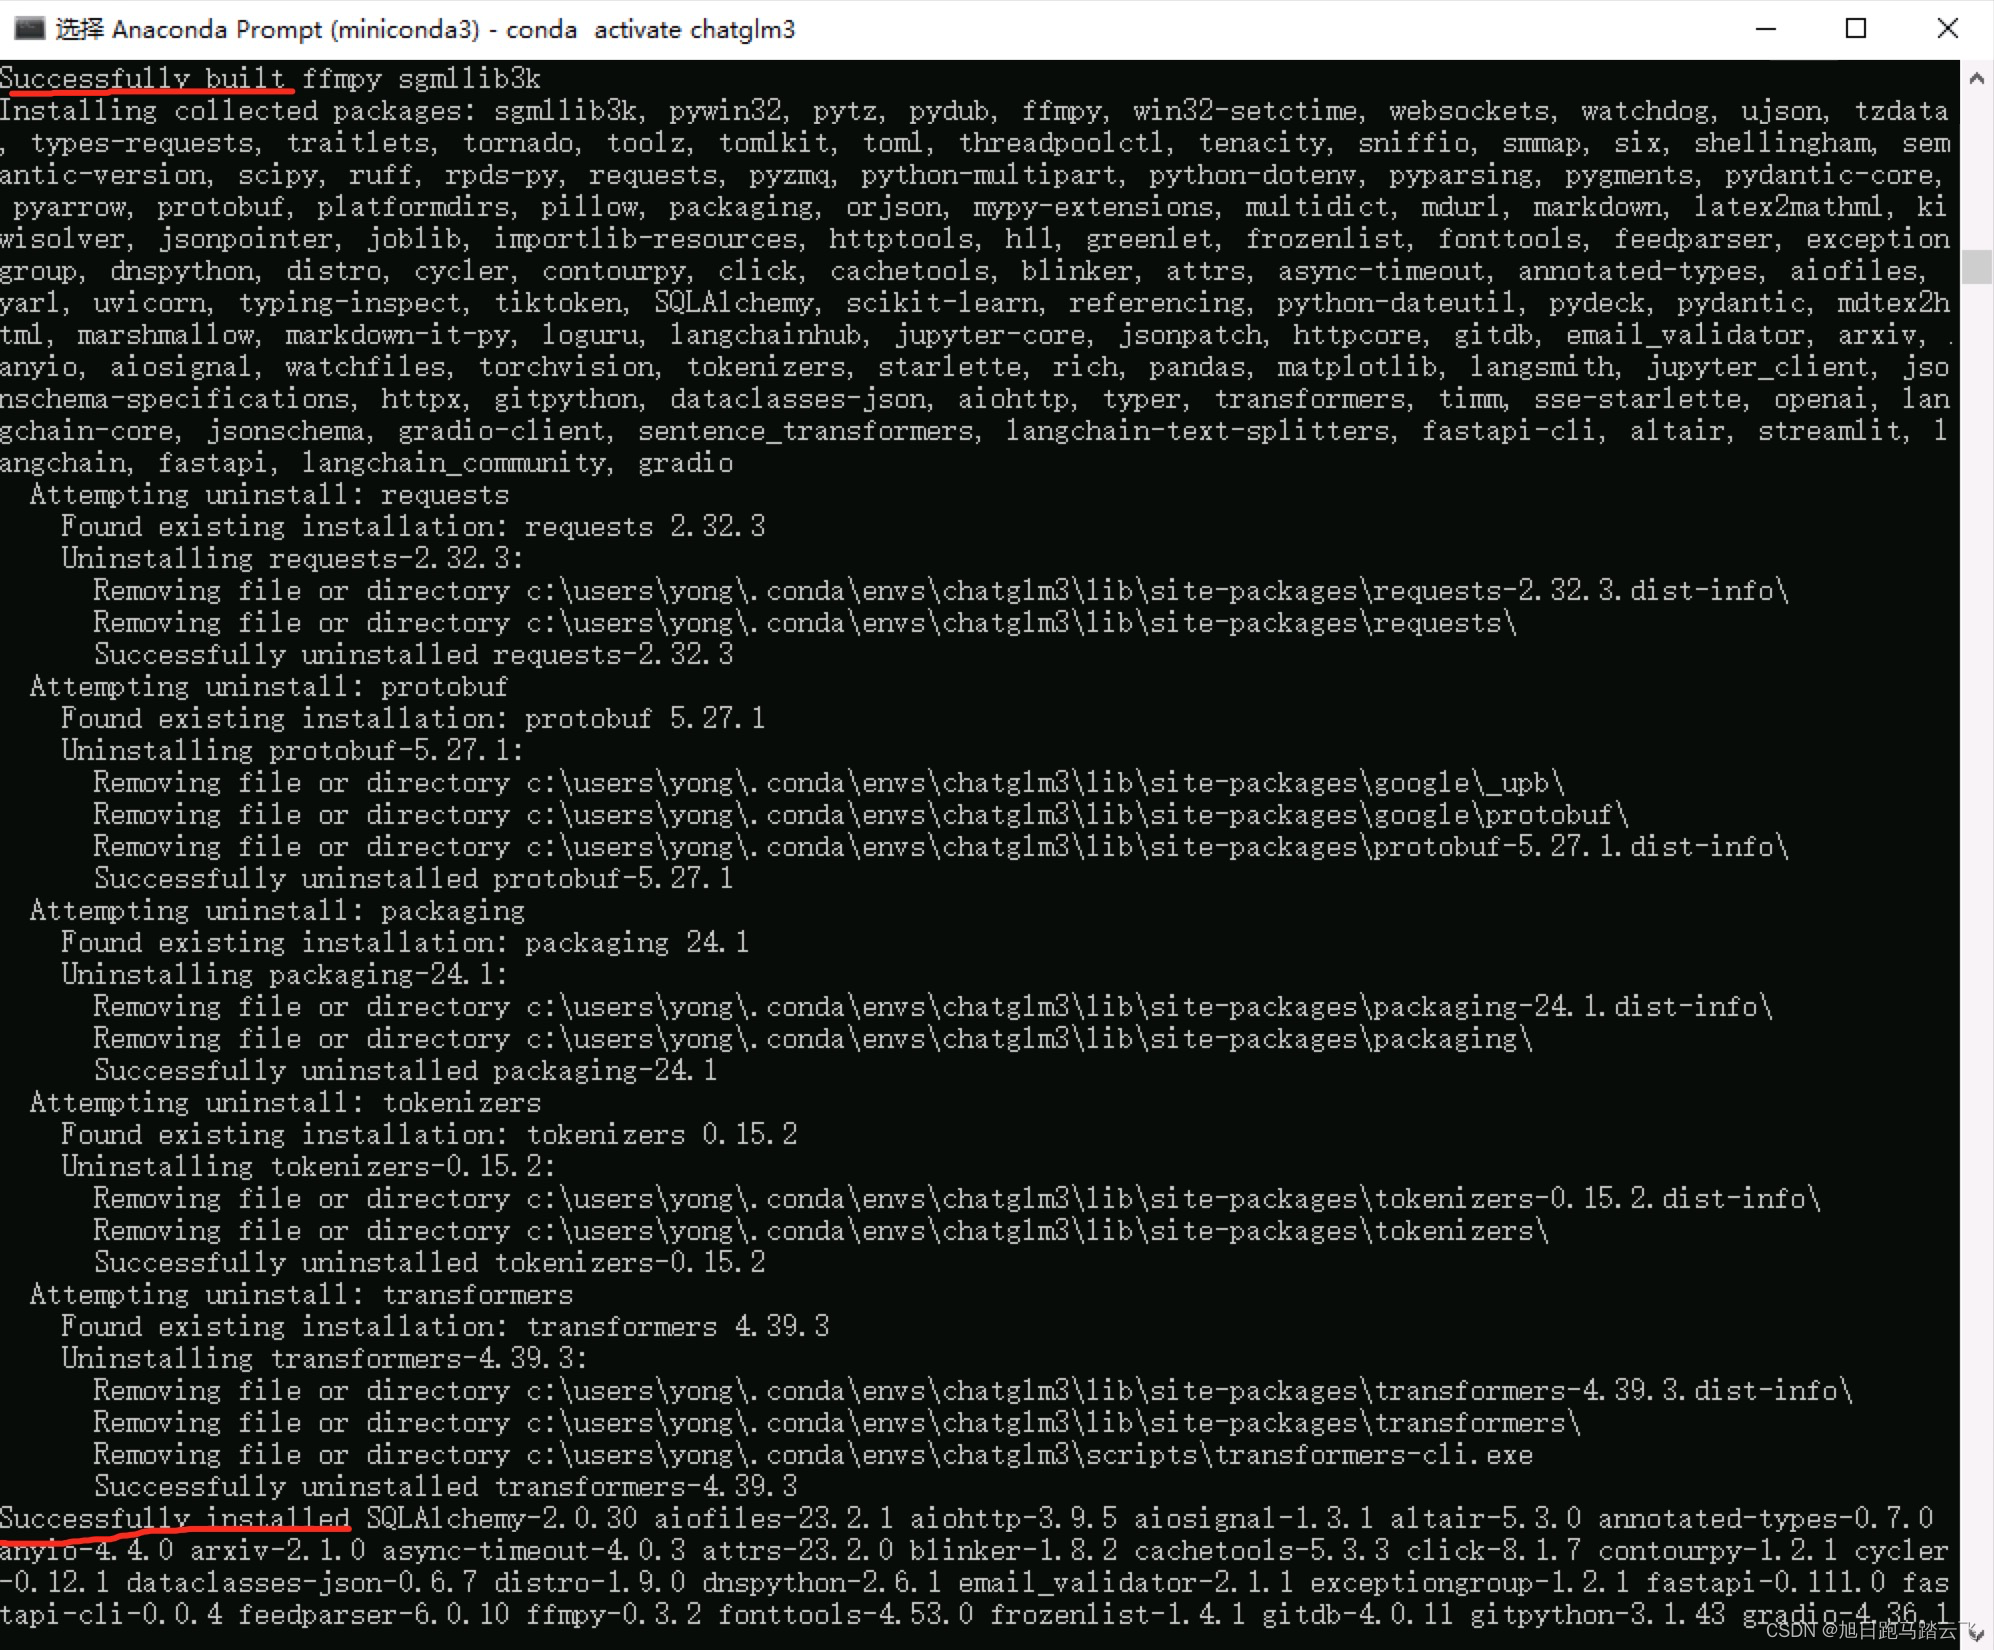Click the scrollbar track below the thumb
The height and width of the screenshot is (1650, 1994).
pos(1976,900)
